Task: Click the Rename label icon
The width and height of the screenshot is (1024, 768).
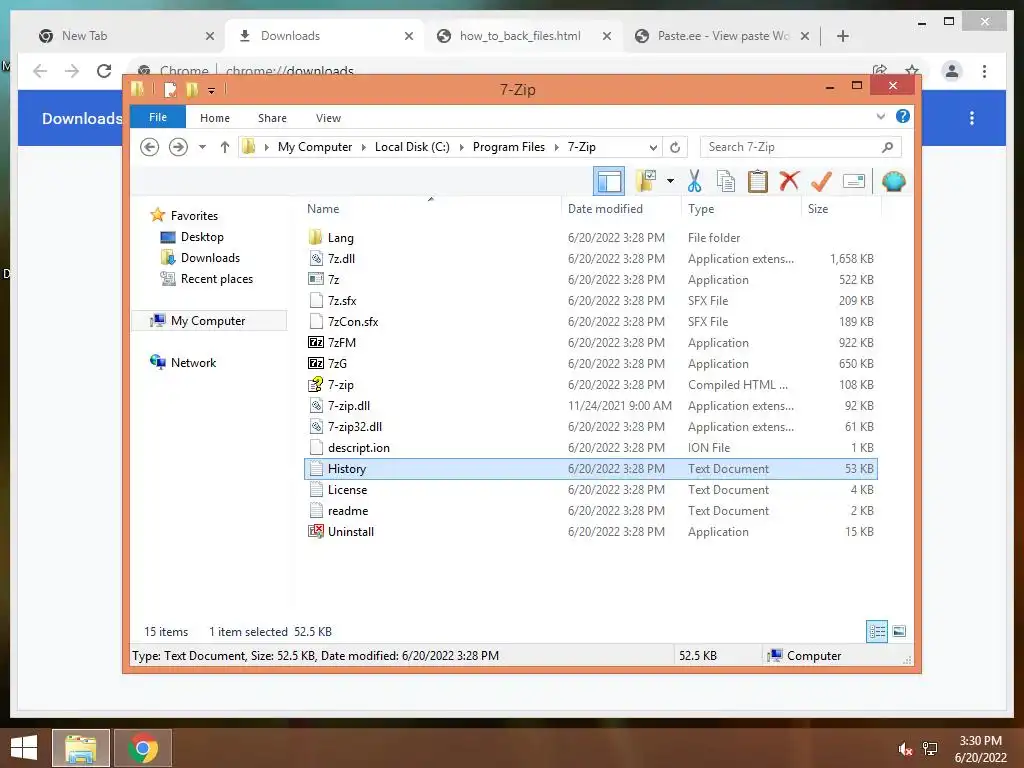Action: pos(854,181)
